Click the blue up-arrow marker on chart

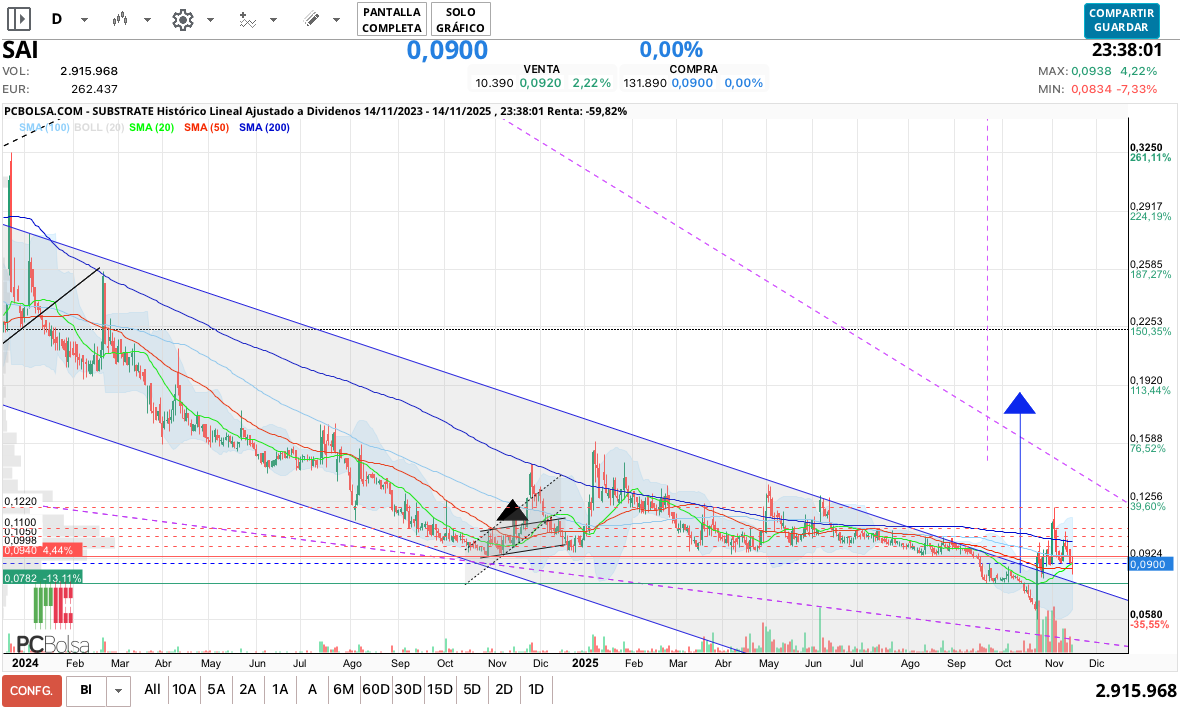click(x=1019, y=403)
